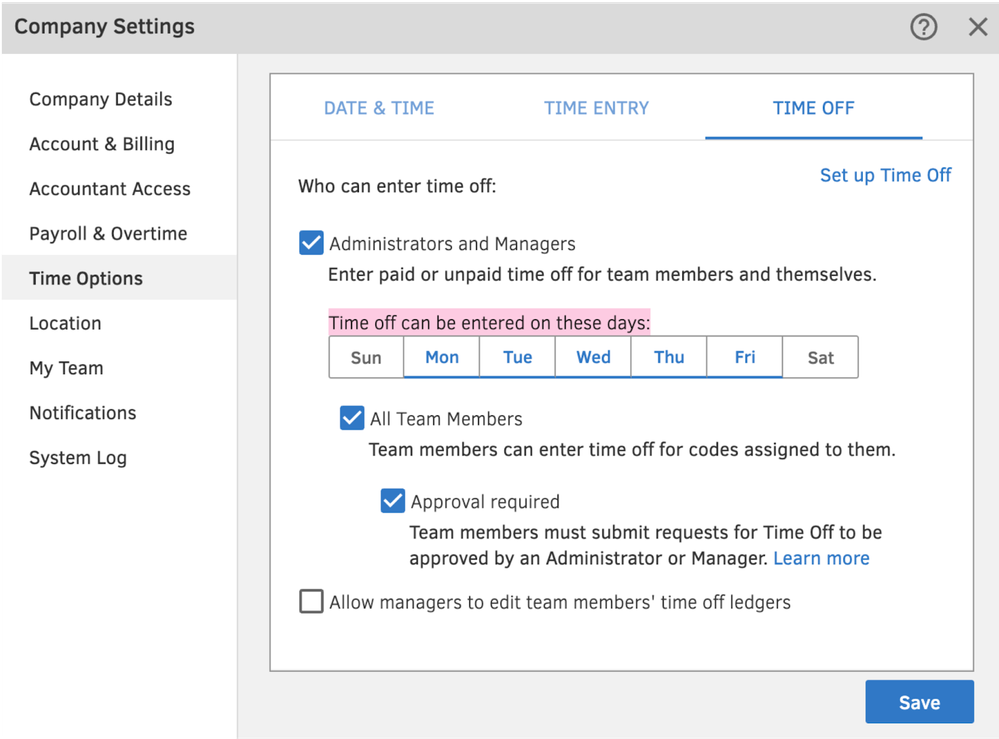Viewport: 999px width, 739px height.
Task: Follow the Set up Time Off link
Action: pyautogui.click(x=885, y=175)
